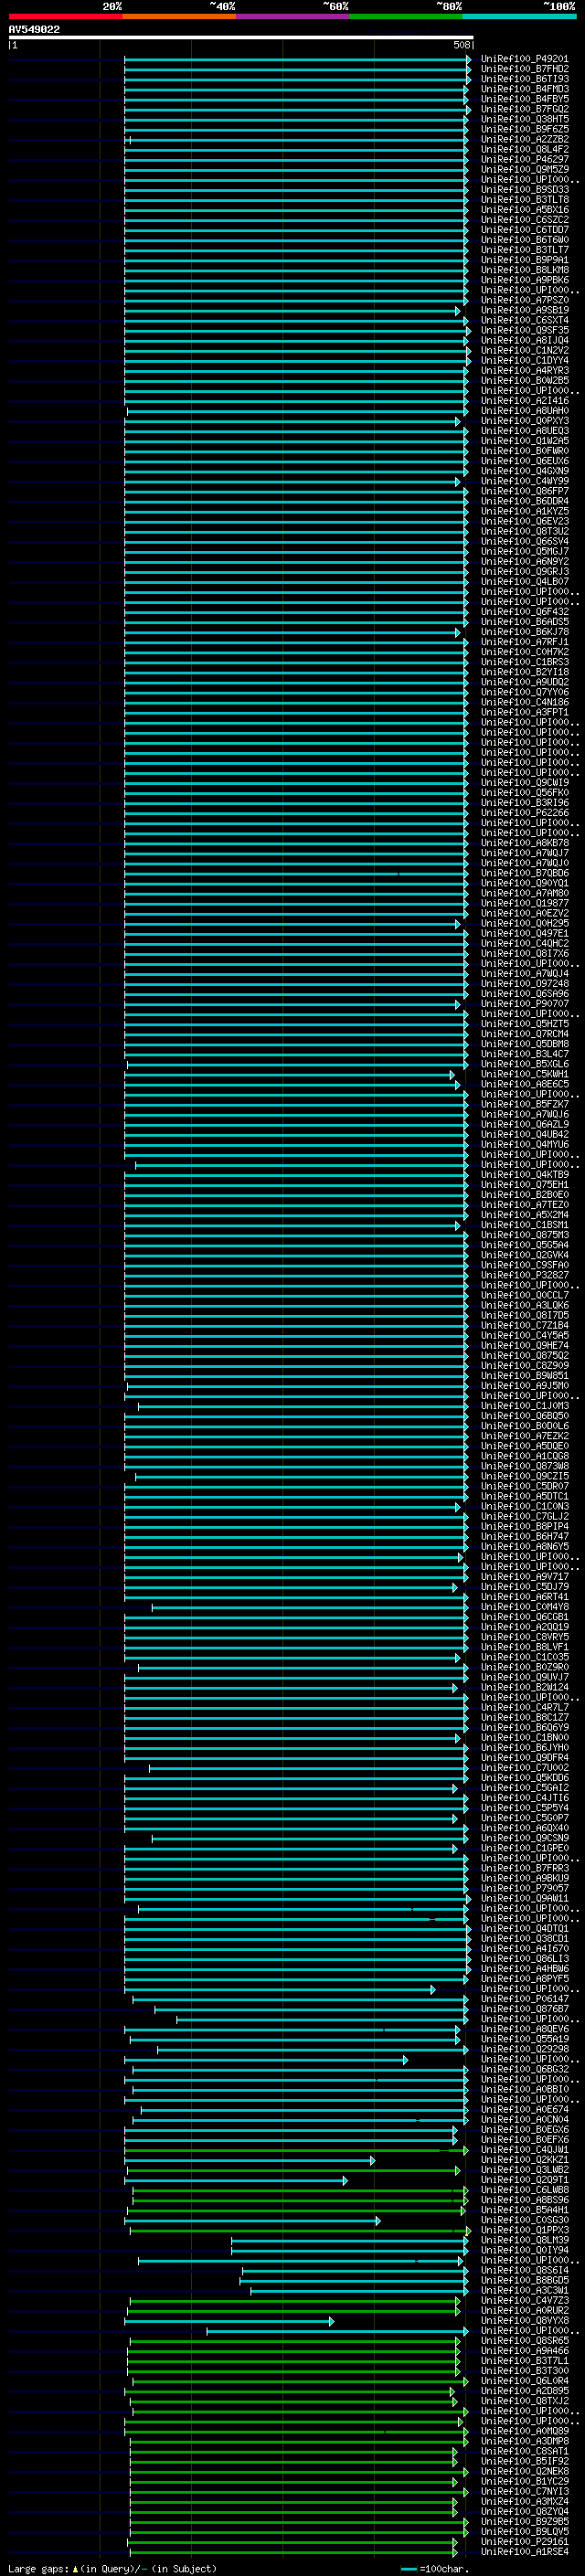Click the short cyan bar for UniRef100_Q8VYX8
This screenshot has width=585, height=2576.
pyautogui.click(x=228, y=2322)
